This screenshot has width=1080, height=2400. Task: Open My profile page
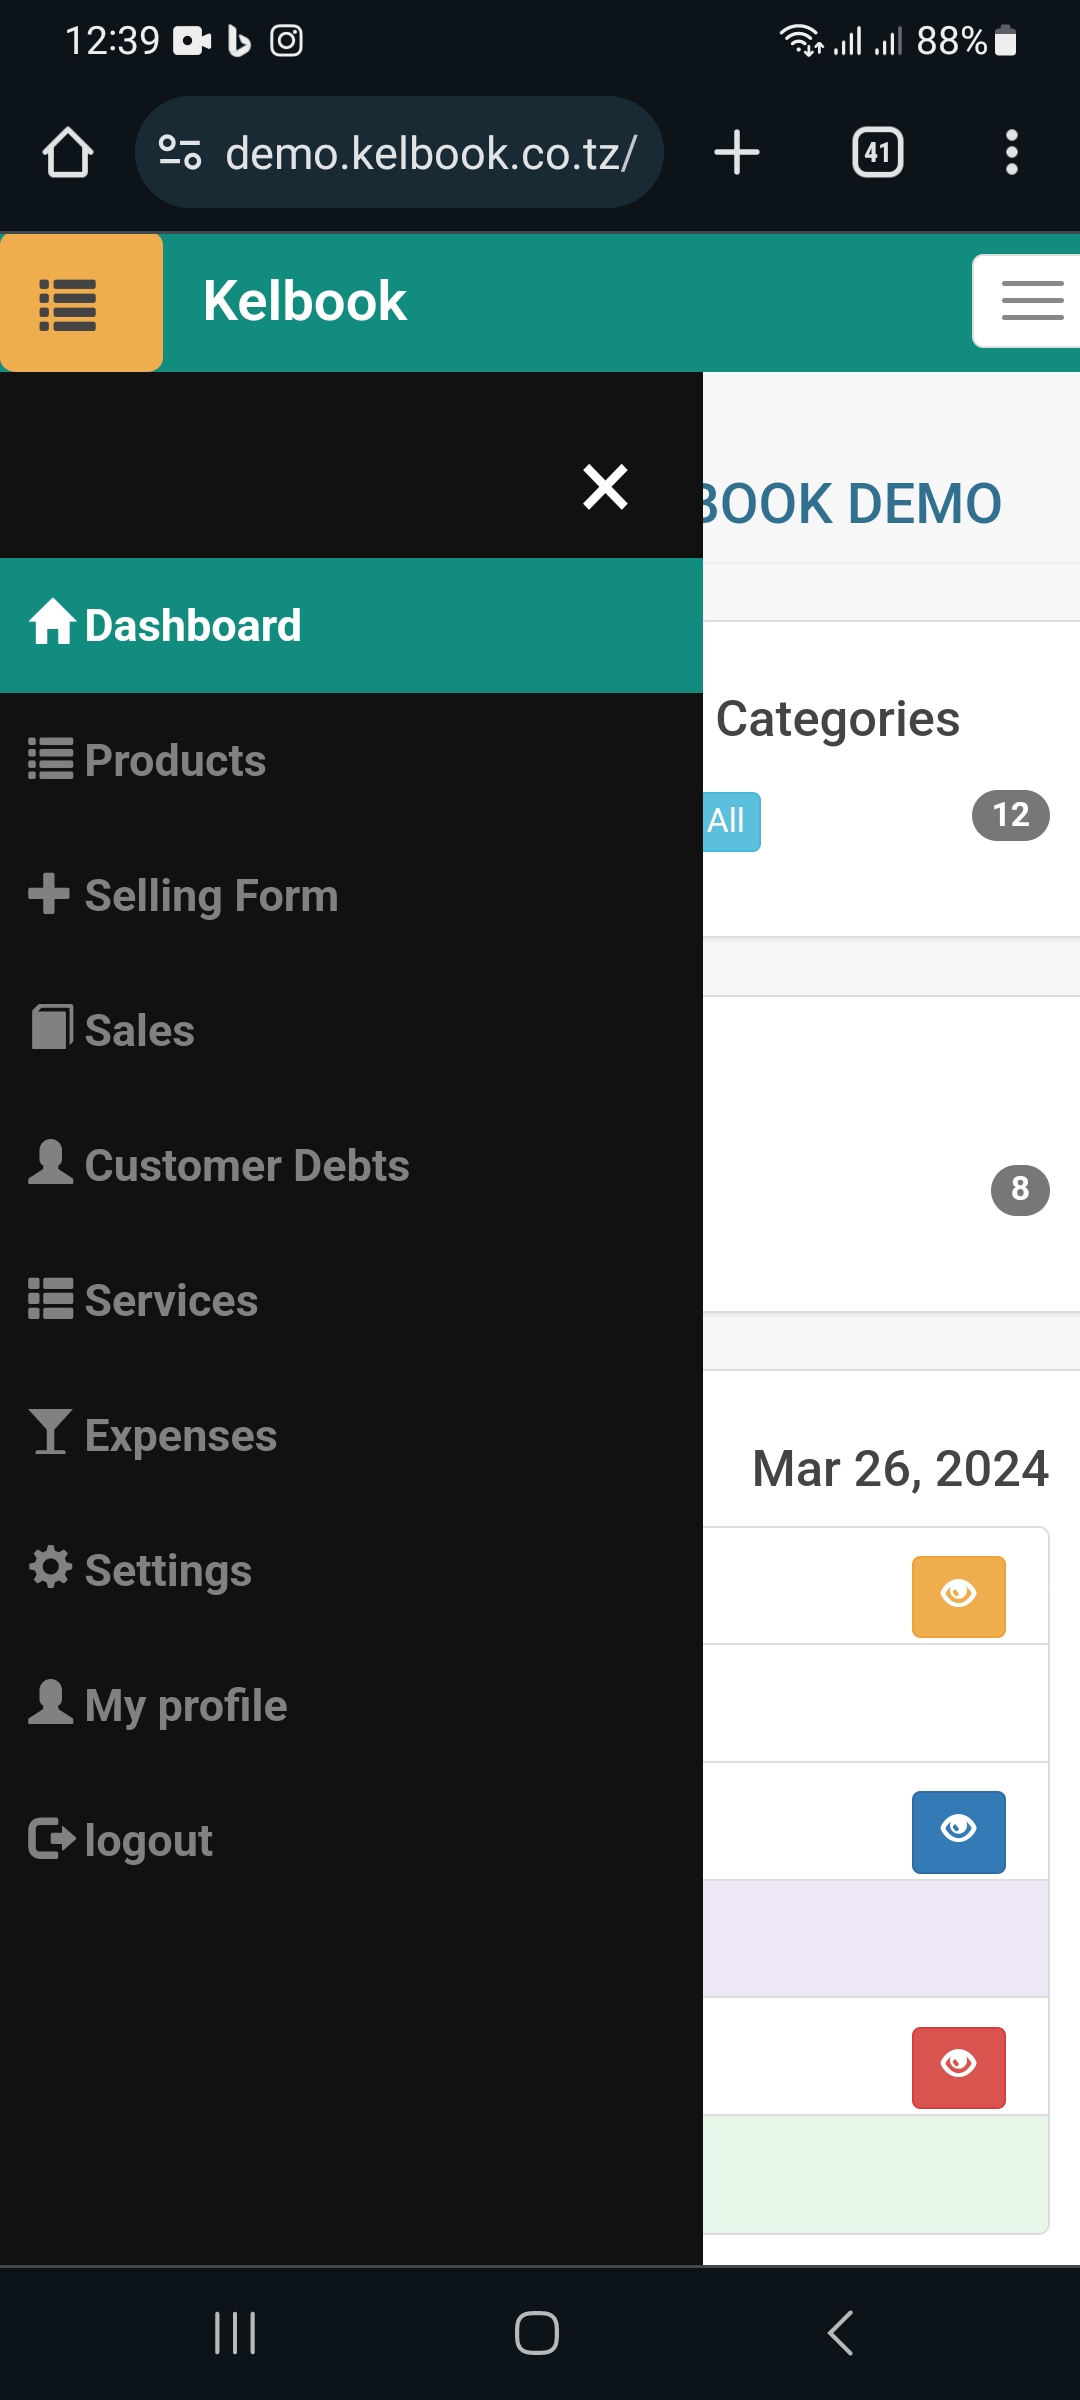tap(186, 1706)
